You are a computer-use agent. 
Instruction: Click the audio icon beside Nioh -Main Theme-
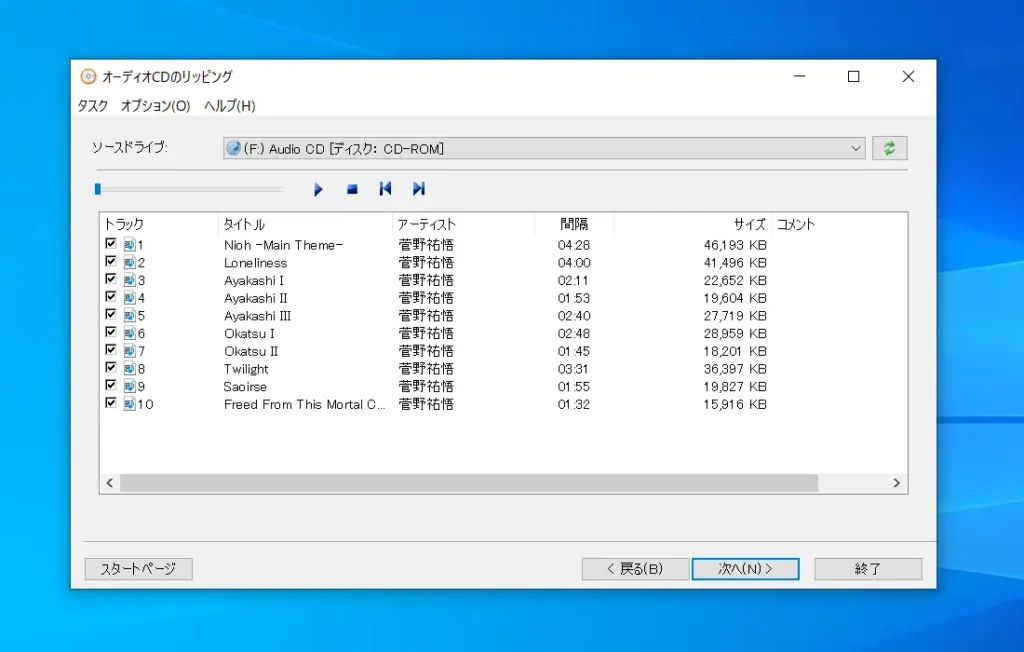129,242
